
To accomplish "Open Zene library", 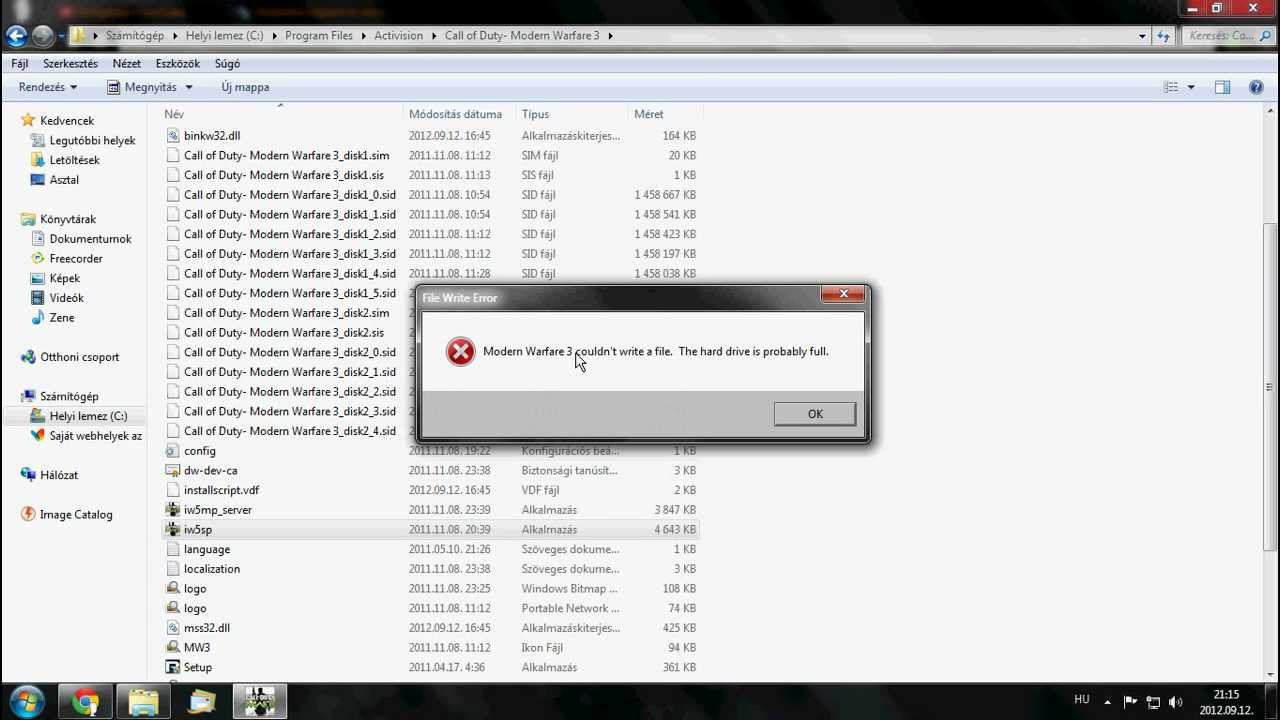I will coord(62,317).
